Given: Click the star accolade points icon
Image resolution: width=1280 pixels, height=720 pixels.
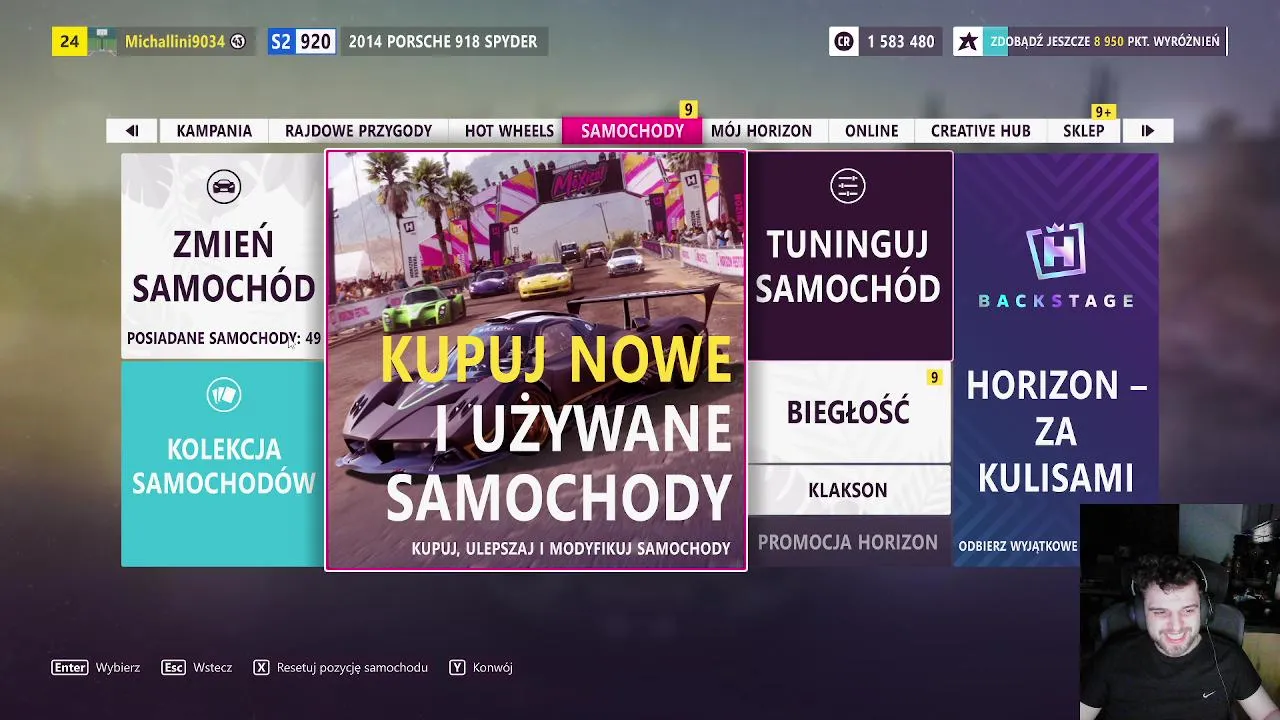Looking at the screenshot, I should tap(967, 41).
